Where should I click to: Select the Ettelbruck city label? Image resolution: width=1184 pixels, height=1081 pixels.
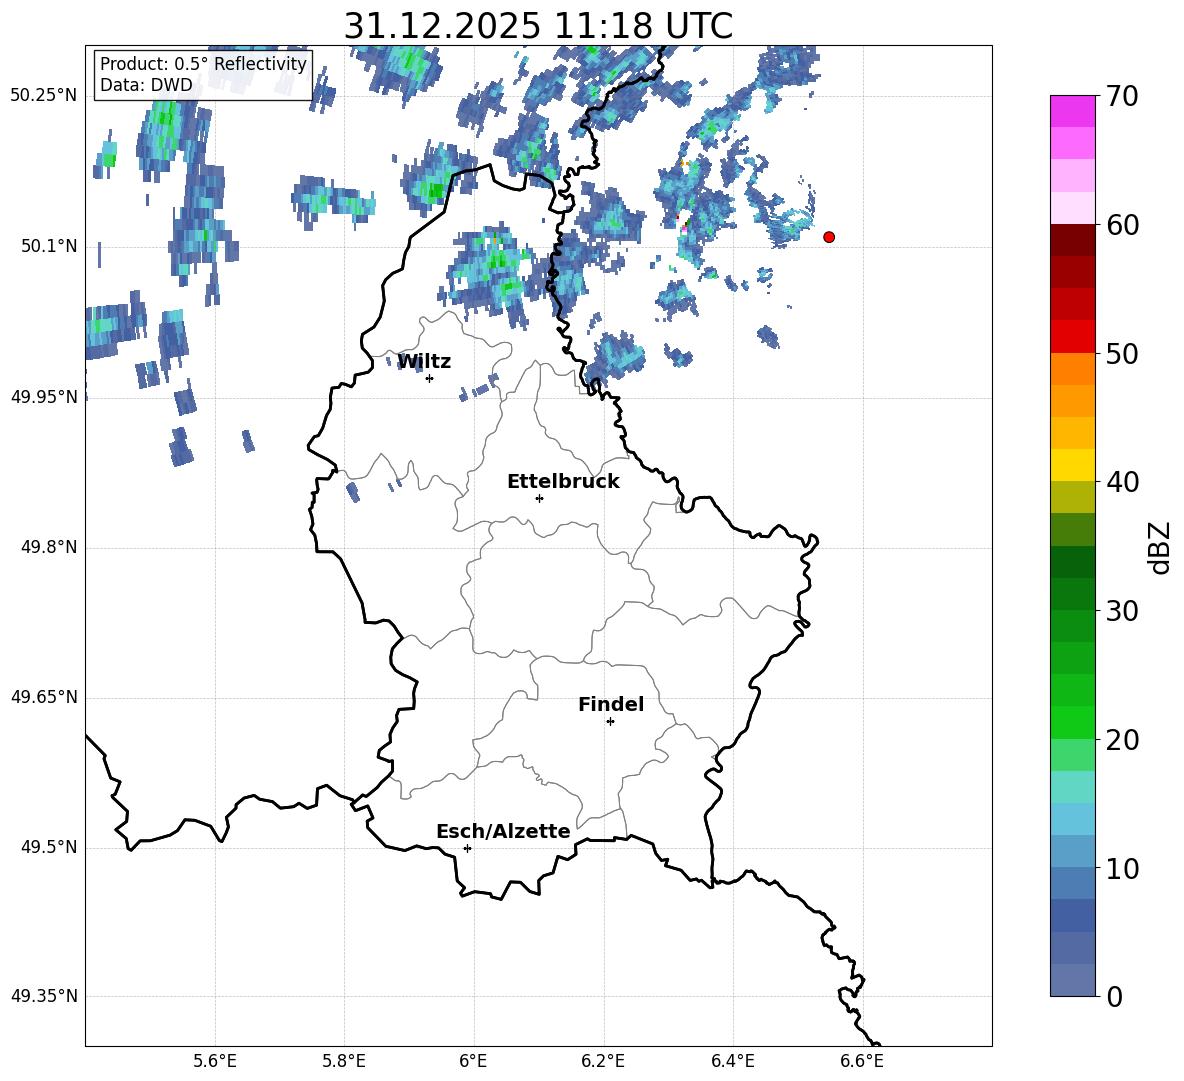563,482
